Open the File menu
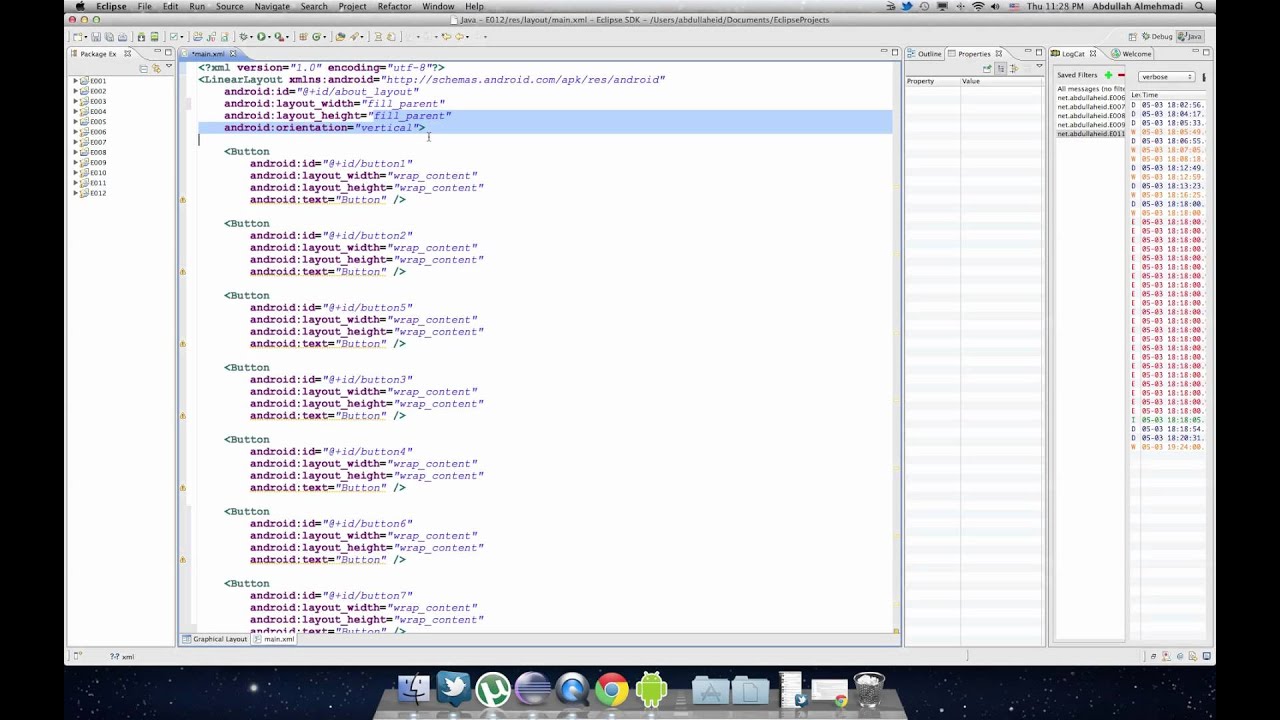1280x720 pixels. 145,6
